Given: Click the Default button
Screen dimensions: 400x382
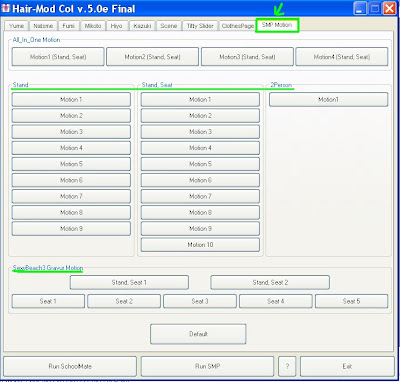Looking at the screenshot, I should [x=198, y=334].
